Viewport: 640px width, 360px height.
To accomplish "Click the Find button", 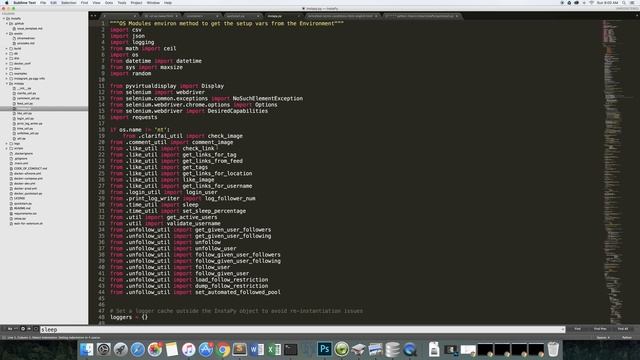I will pyautogui.click(x=578, y=329).
